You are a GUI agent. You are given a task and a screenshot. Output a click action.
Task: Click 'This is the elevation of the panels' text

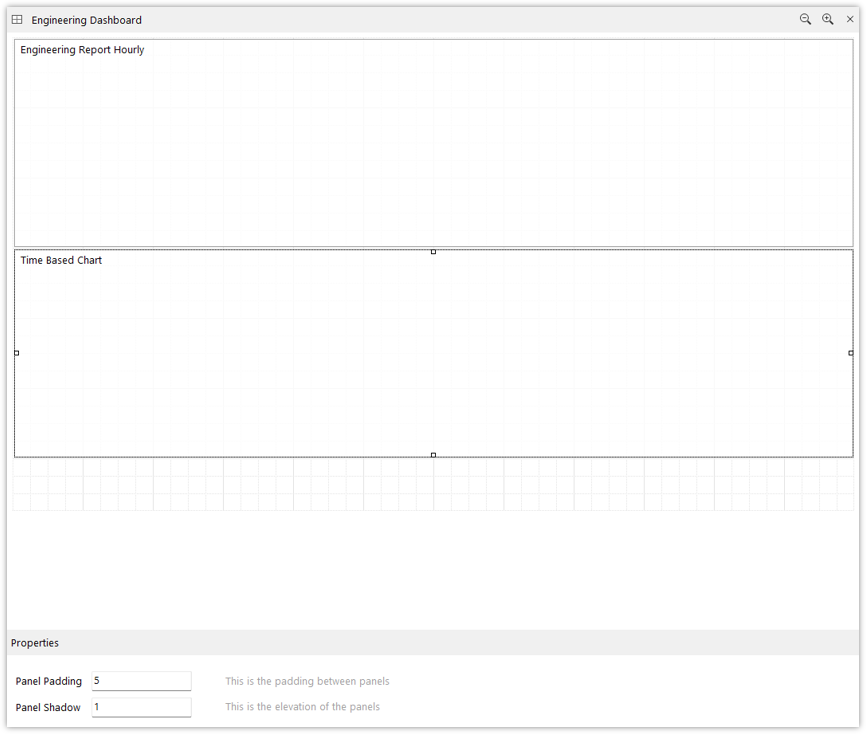tap(303, 706)
